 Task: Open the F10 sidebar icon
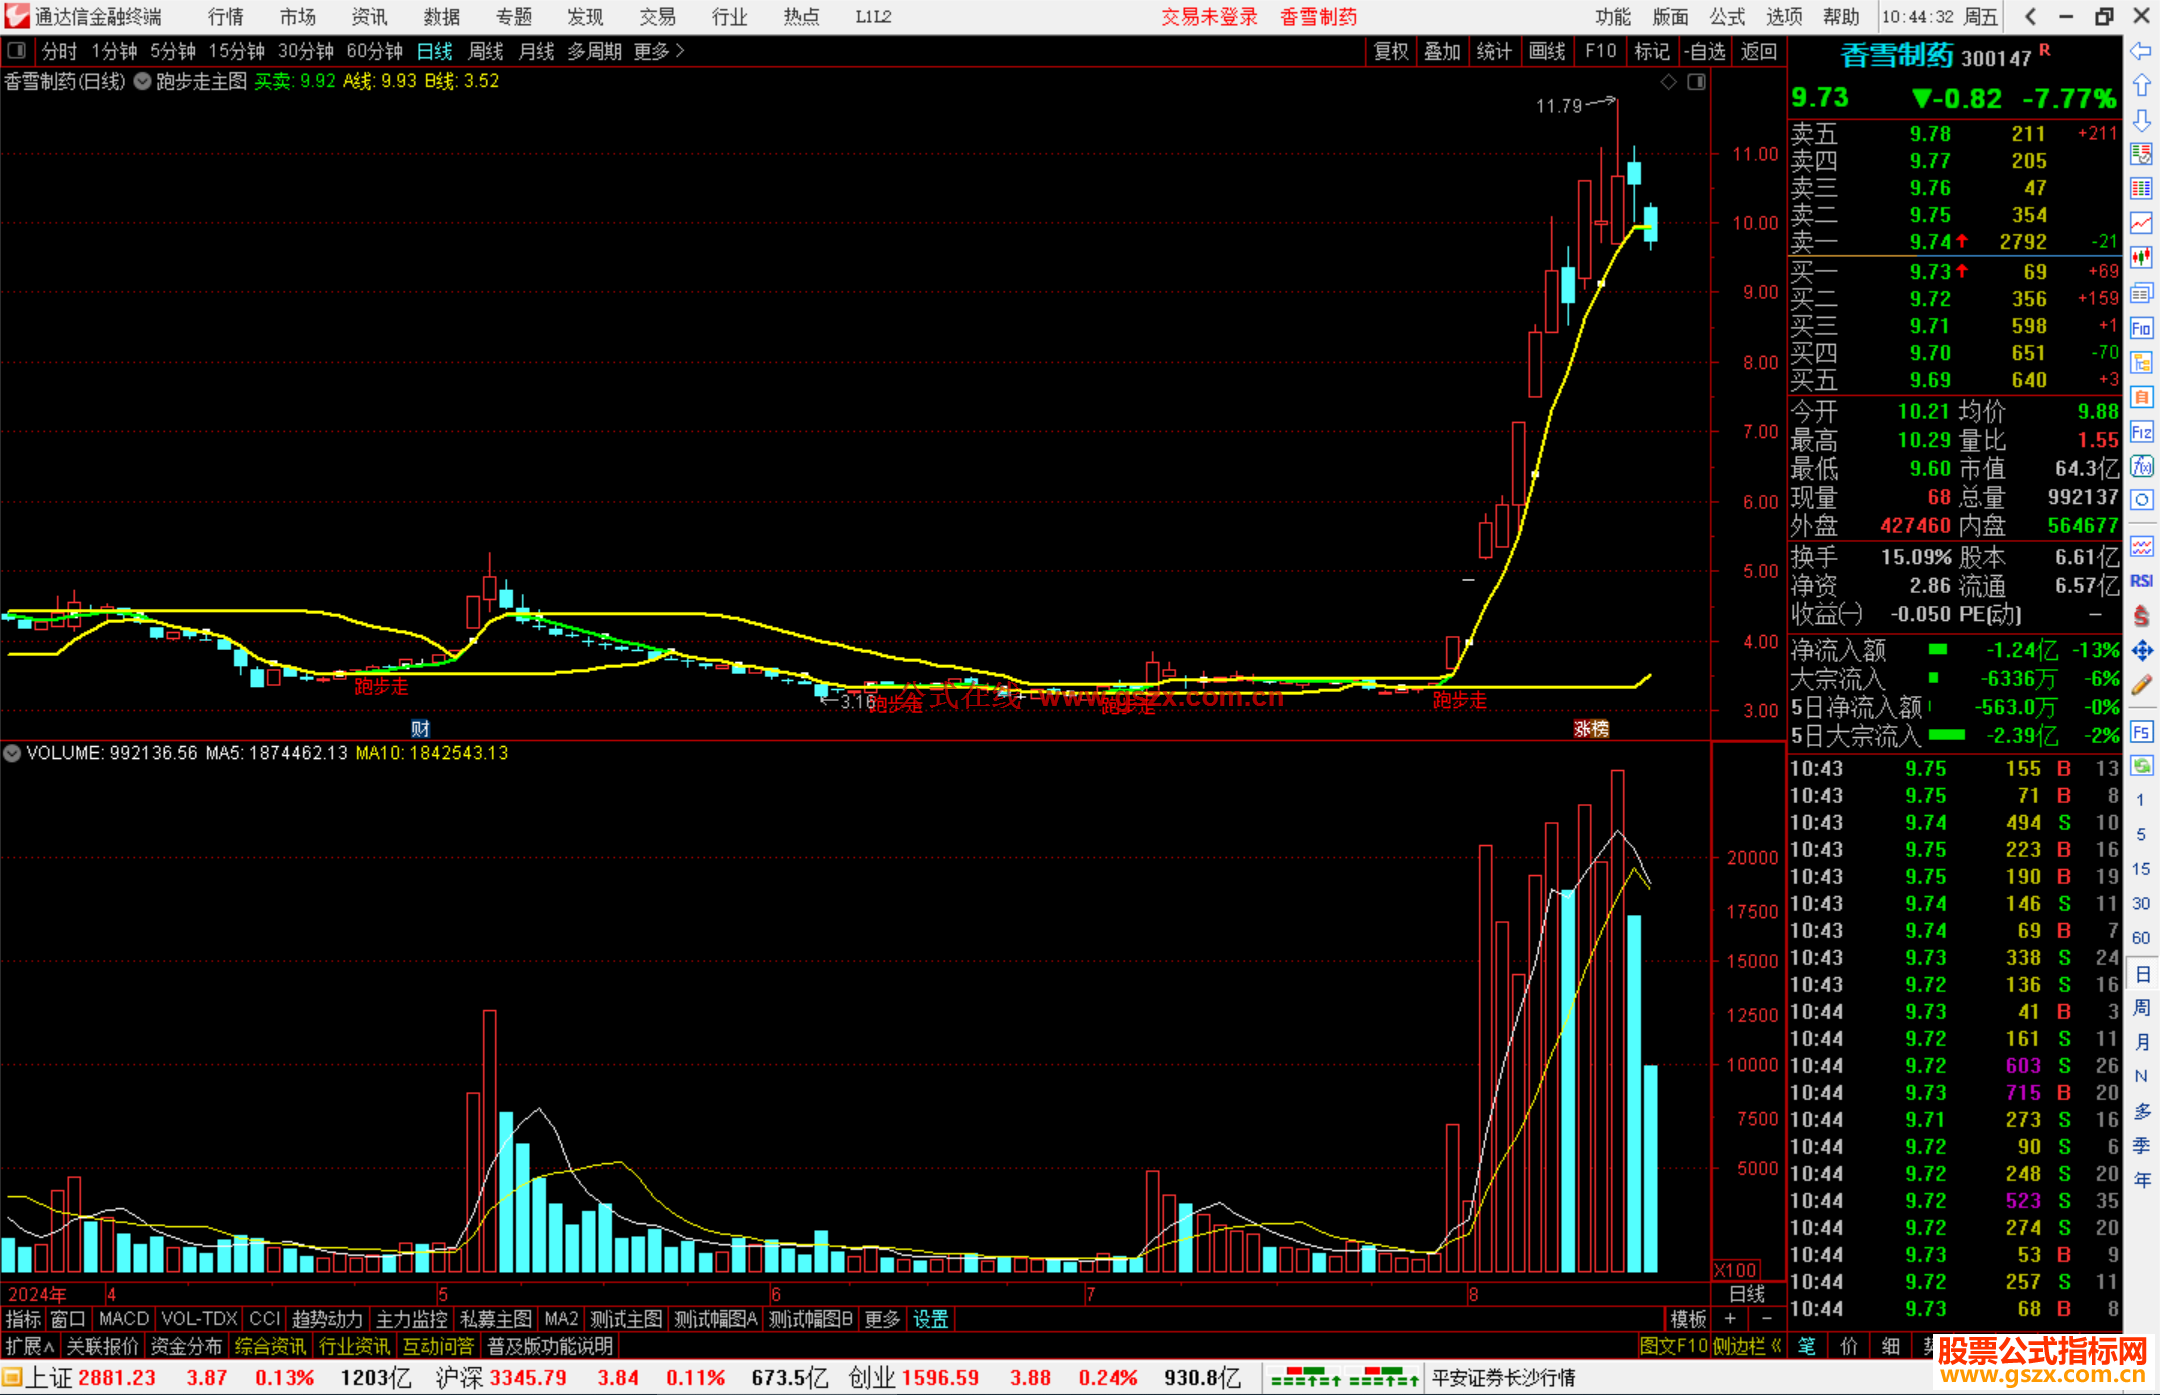coord(2141,329)
